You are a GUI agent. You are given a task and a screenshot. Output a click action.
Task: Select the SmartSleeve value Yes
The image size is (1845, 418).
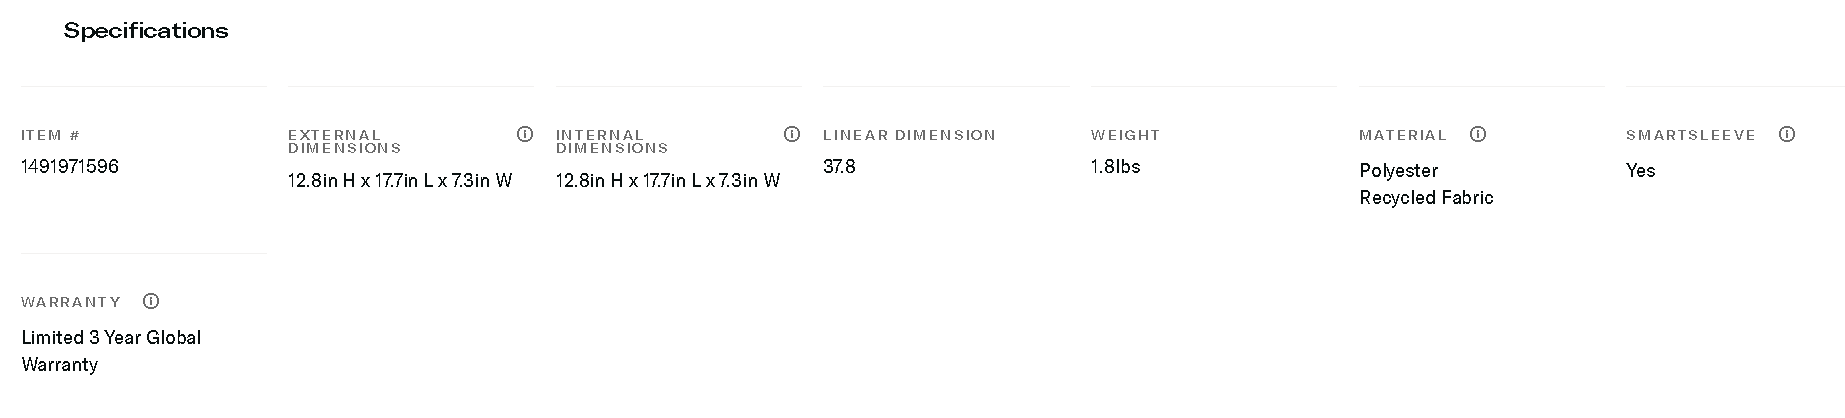[x=1640, y=171]
